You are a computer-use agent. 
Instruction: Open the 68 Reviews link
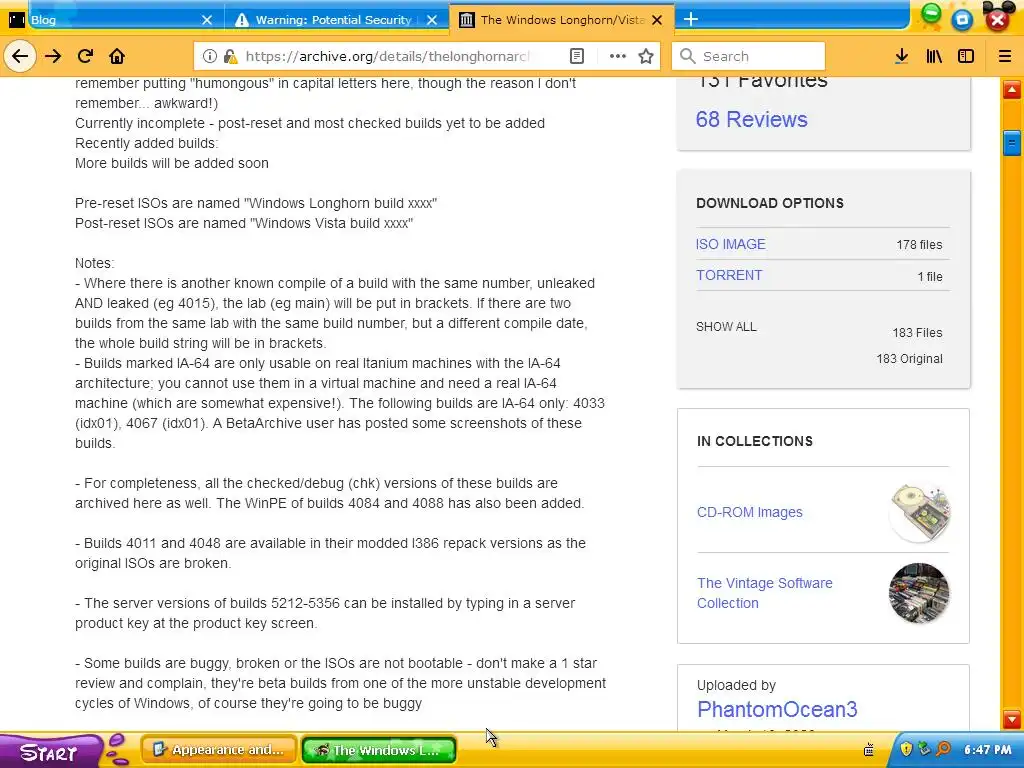751,120
